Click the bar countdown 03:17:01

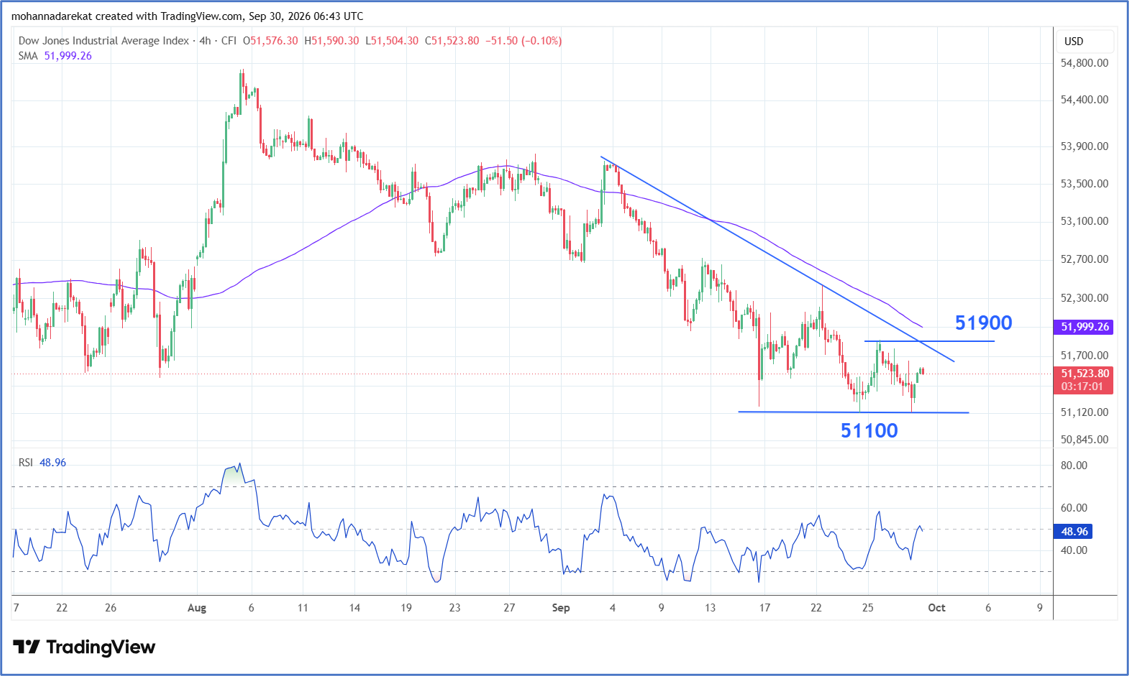(1082, 387)
